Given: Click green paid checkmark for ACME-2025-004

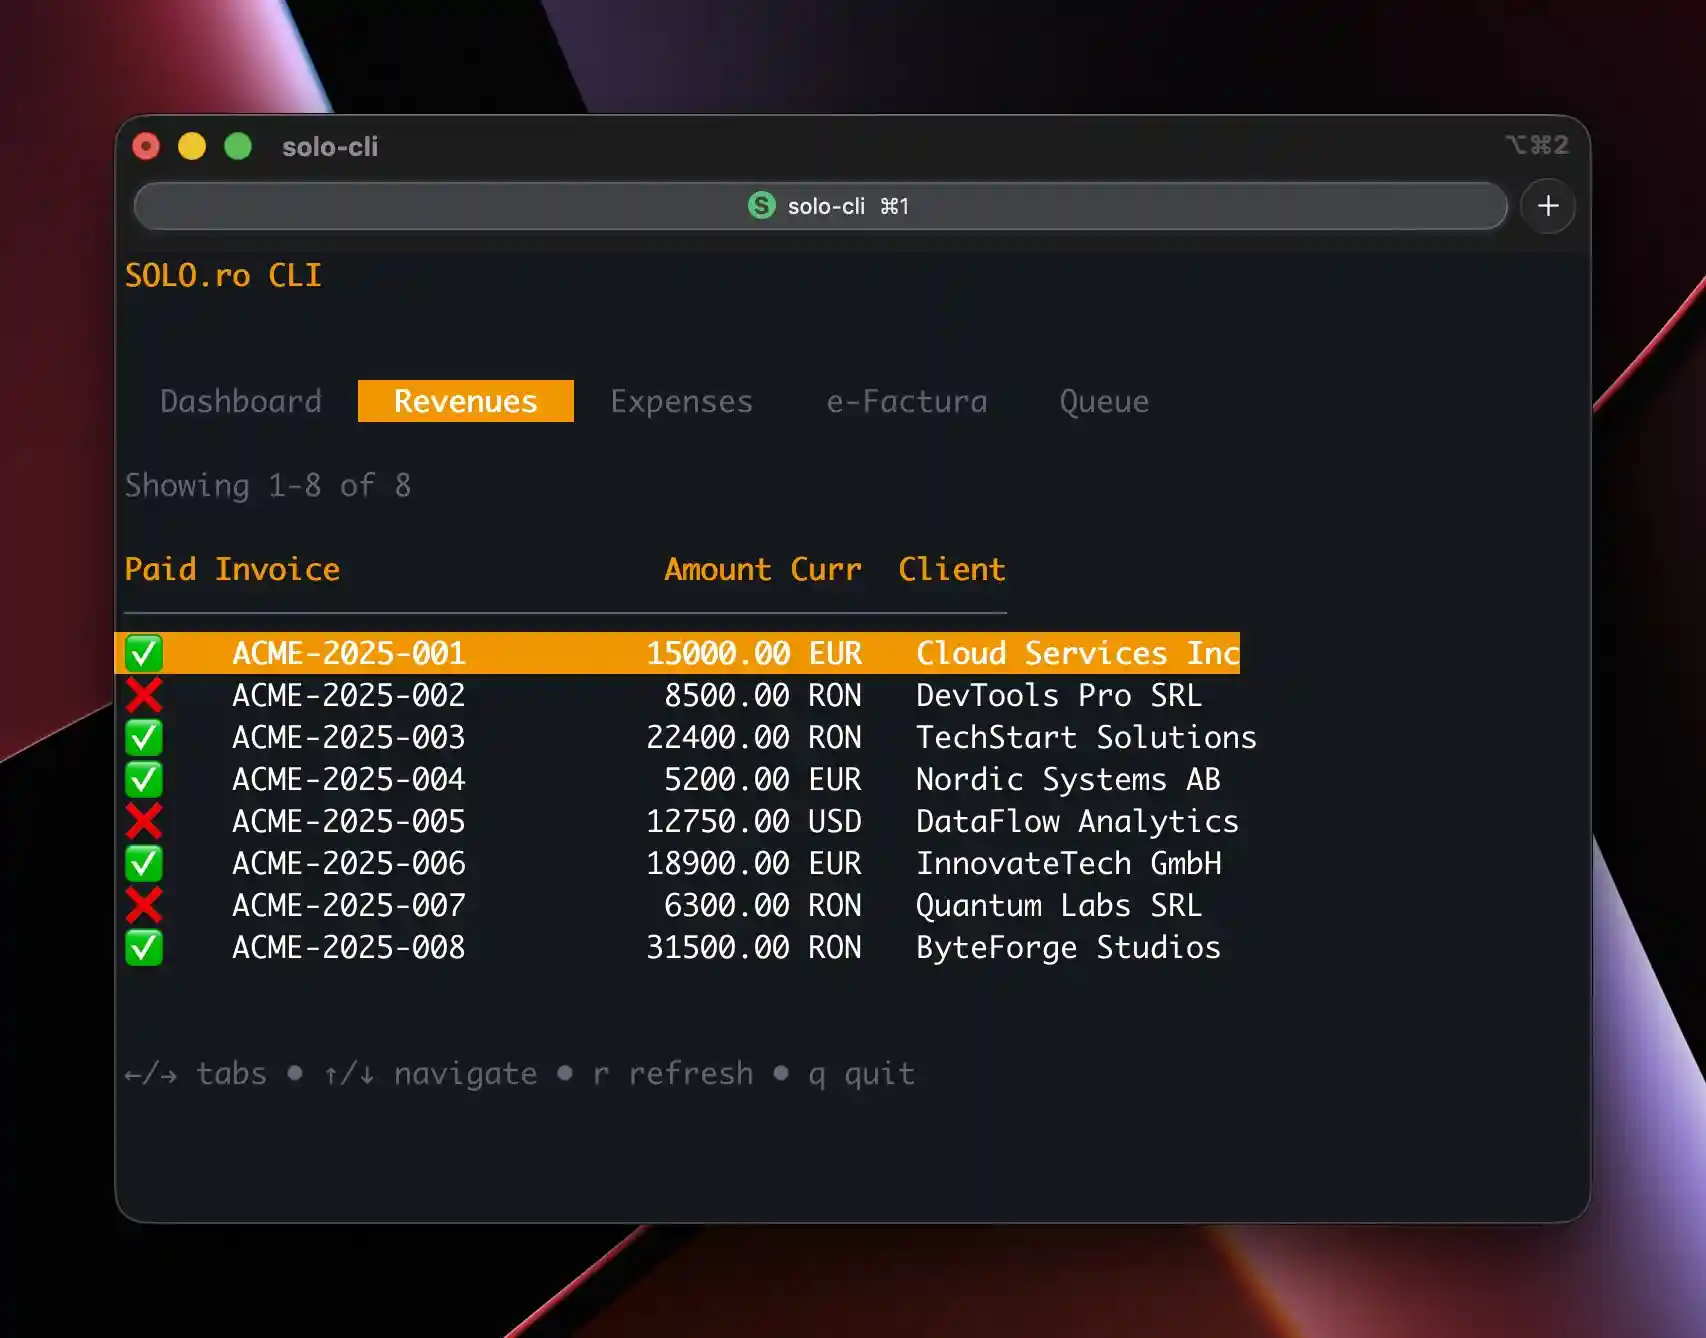Looking at the screenshot, I should click(144, 779).
